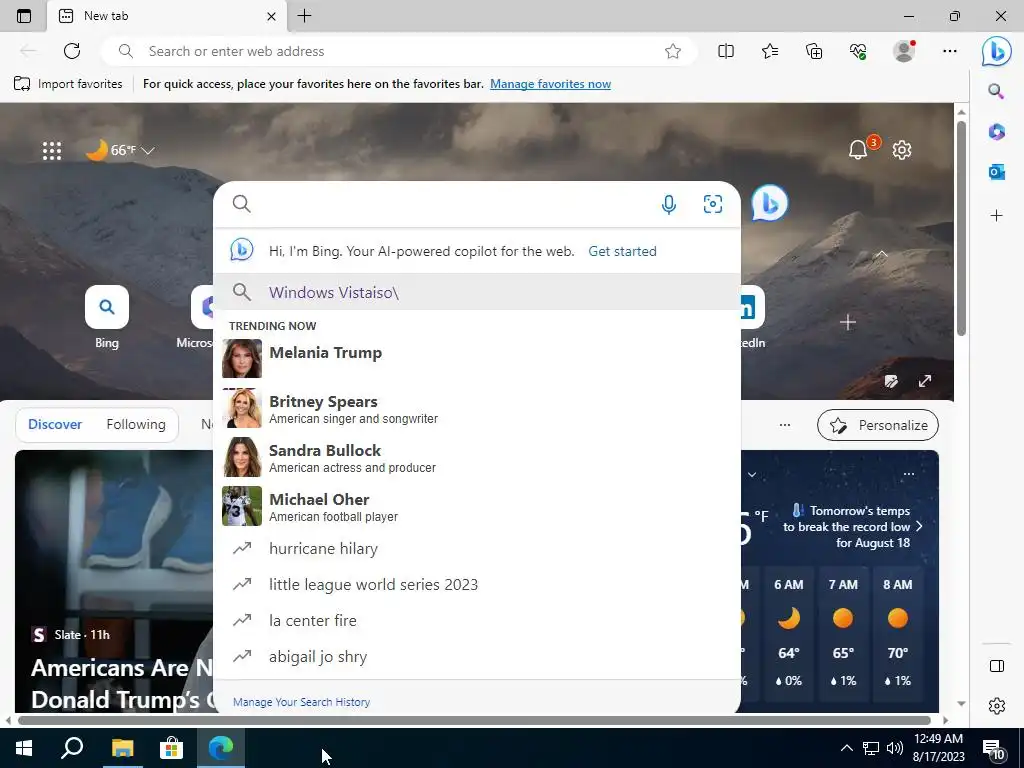Open Collections panel

tap(814, 51)
